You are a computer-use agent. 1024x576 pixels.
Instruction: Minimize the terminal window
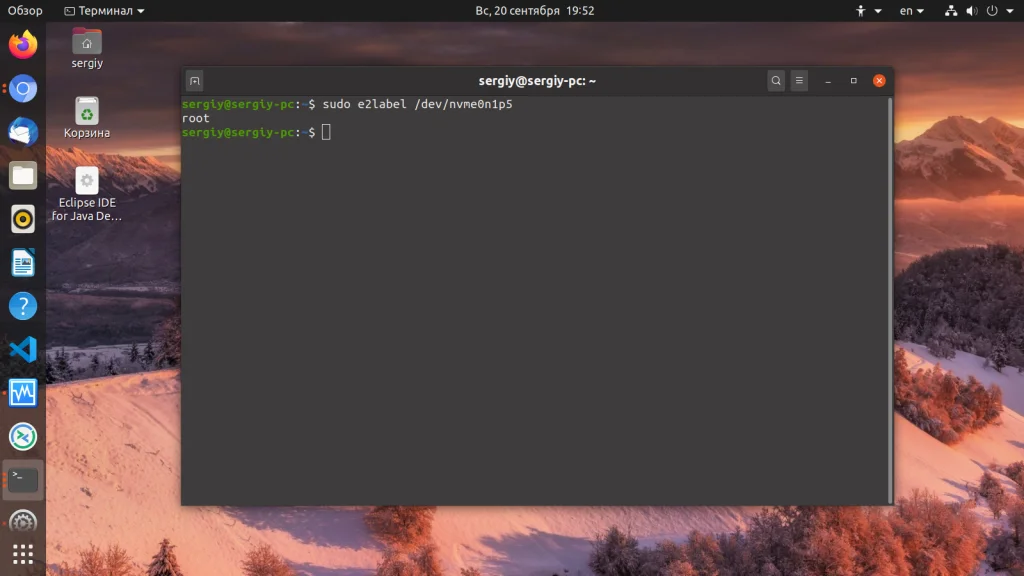click(828, 81)
